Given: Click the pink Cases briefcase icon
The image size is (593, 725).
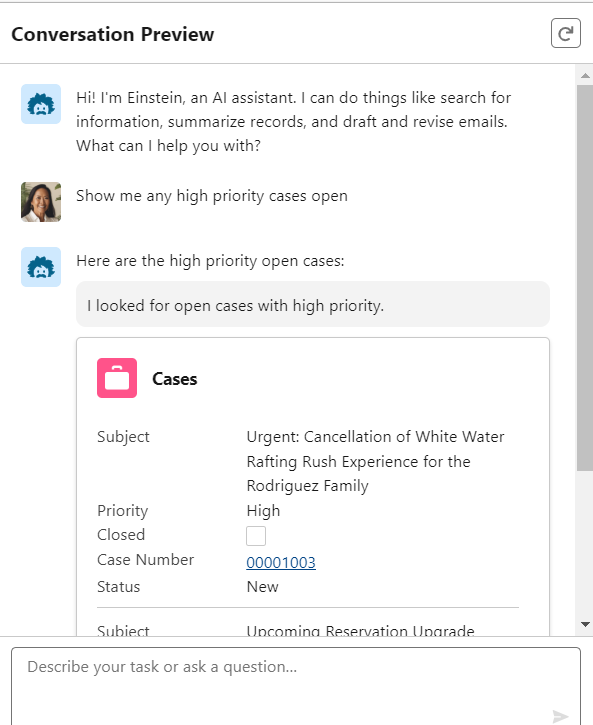Looking at the screenshot, I should [117, 378].
